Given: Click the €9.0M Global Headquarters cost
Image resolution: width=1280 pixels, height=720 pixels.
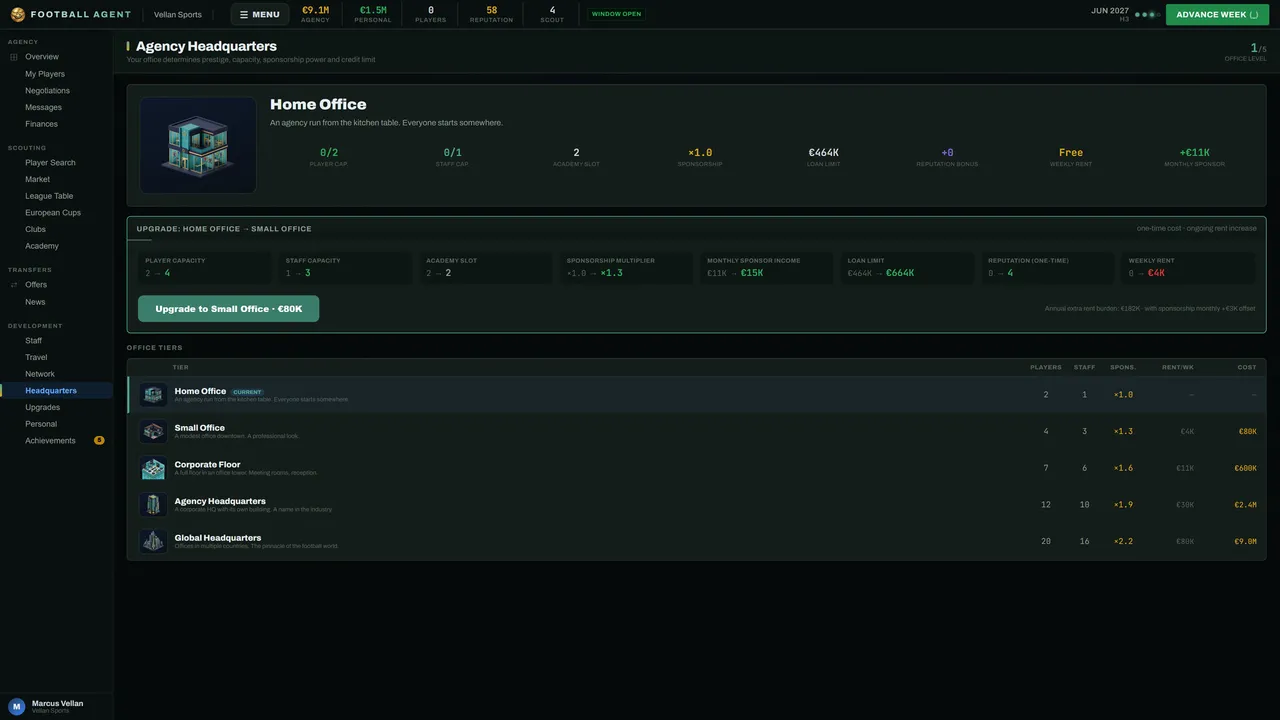Looking at the screenshot, I should [x=1245, y=541].
